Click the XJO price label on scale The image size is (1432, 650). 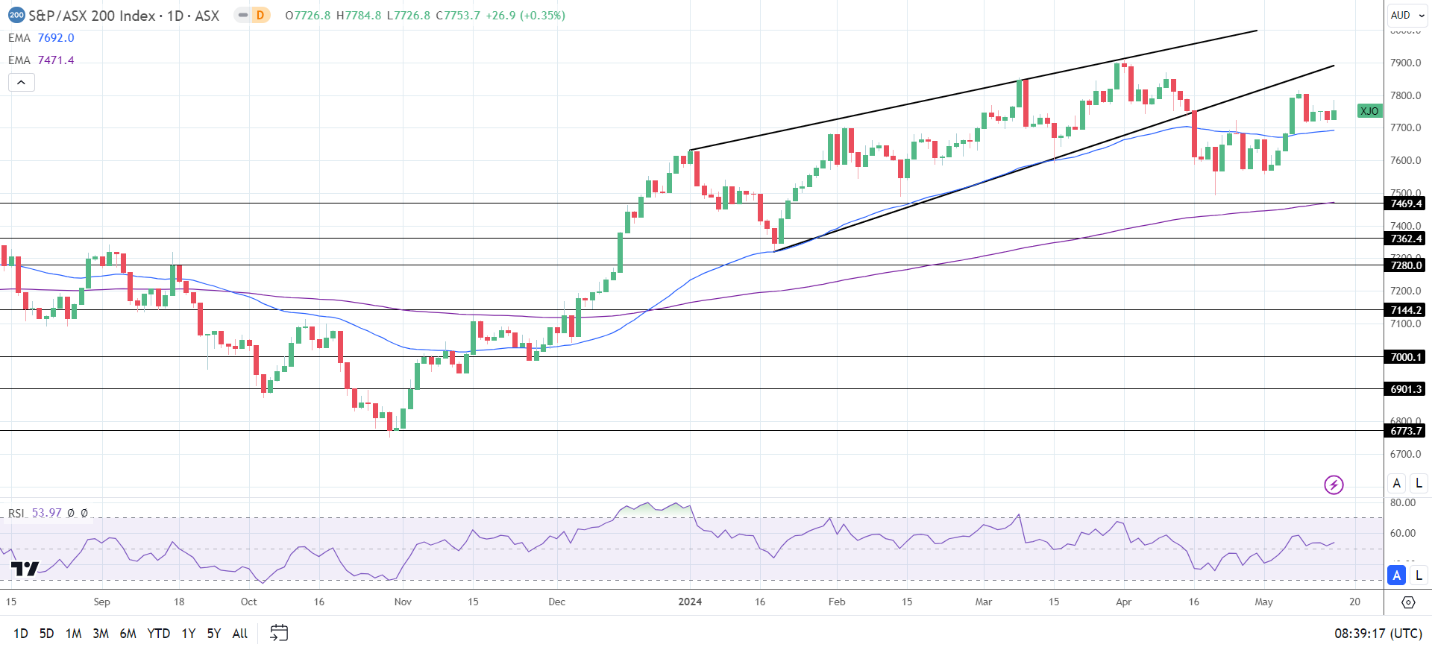click(x=1369, y=111)
